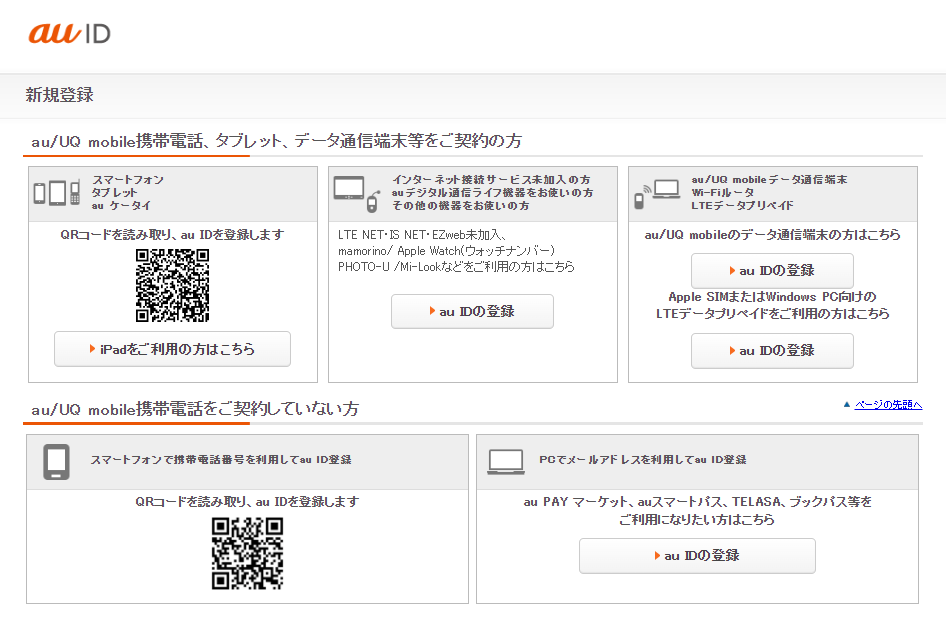The width and height of the screenshot is (946, 618).
Task: Click the tablet and mamorino device icon
Action: coord(357,194)
